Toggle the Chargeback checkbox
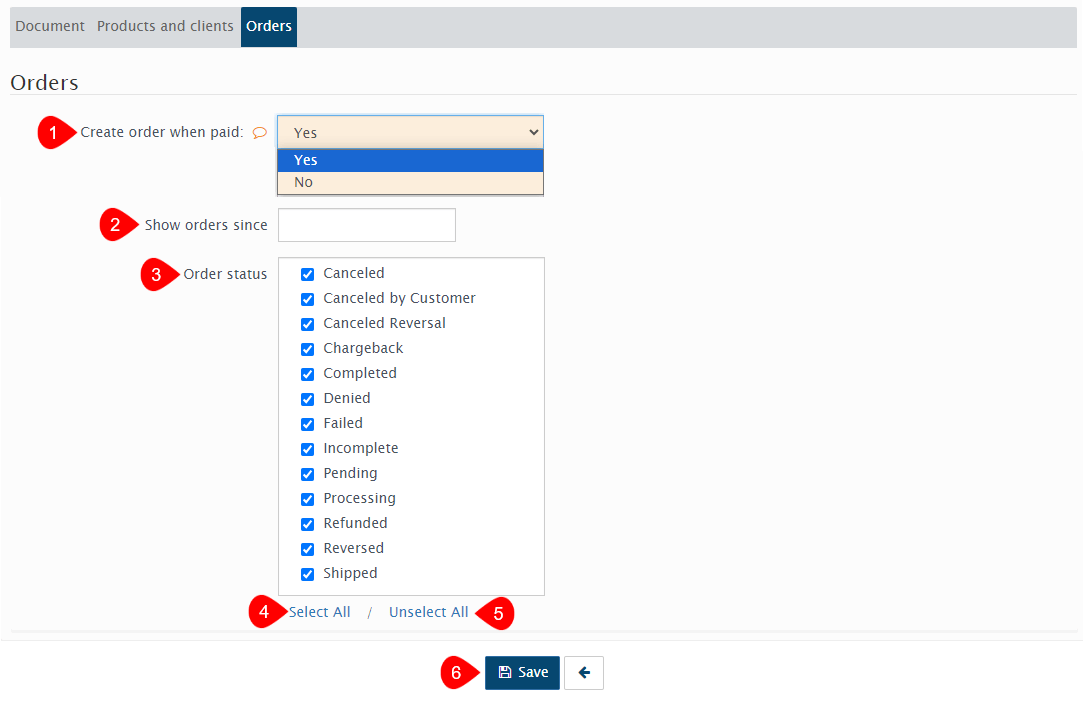This screenshot has width=1083, height=704. click(x=308, y=349)
